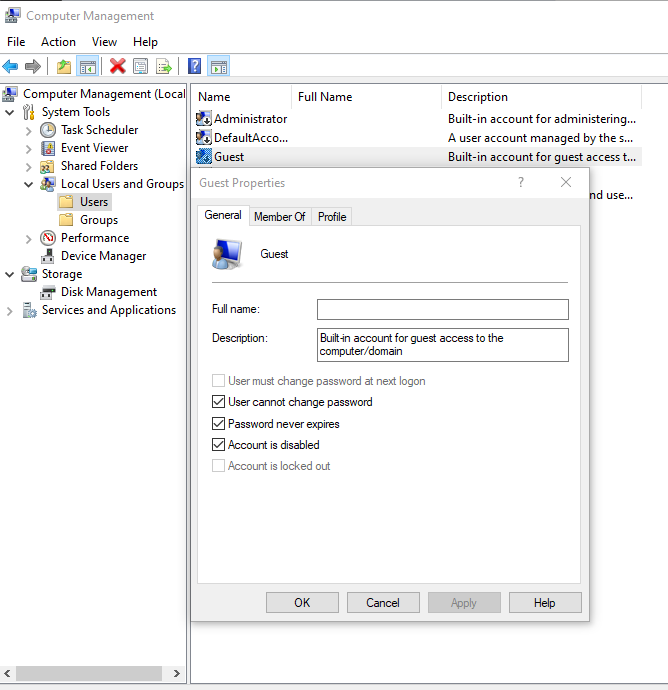The image size is (668, 690).
Task: Click the Device Manager icon
Action: [x=48, y=256]
